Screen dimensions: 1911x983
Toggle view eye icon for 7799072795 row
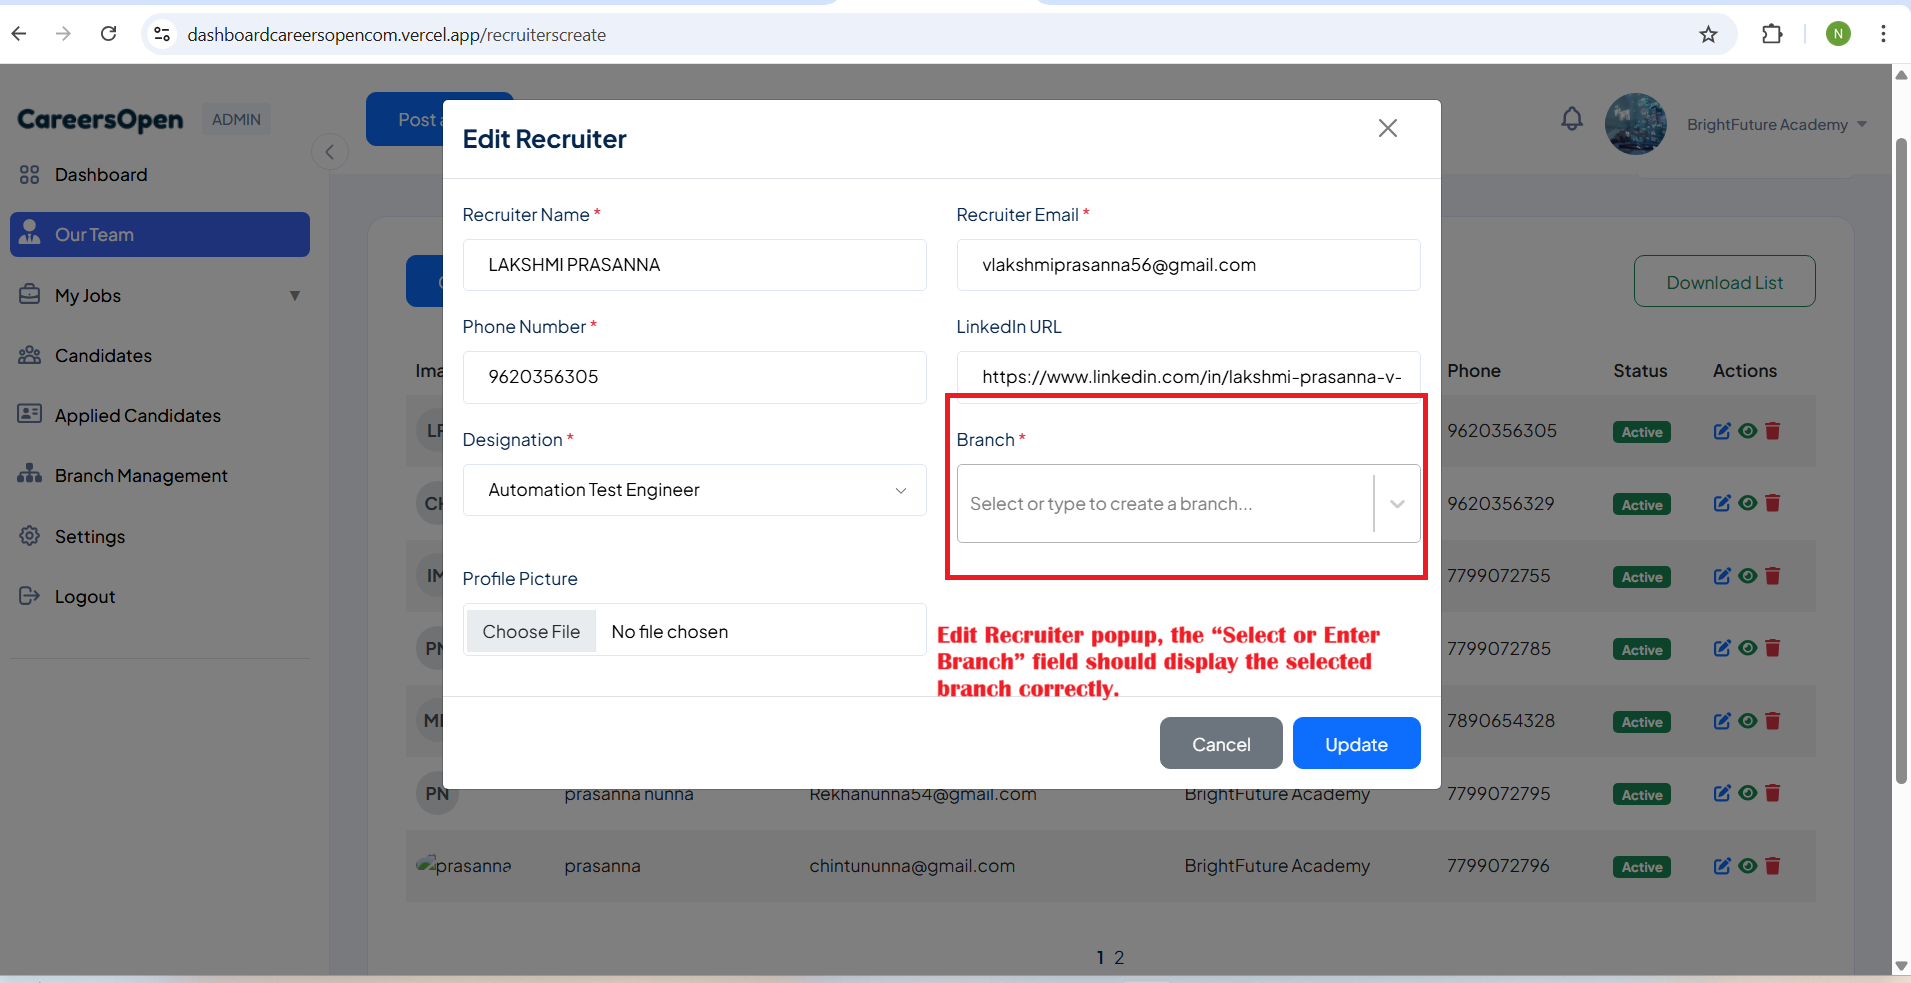1748,793
